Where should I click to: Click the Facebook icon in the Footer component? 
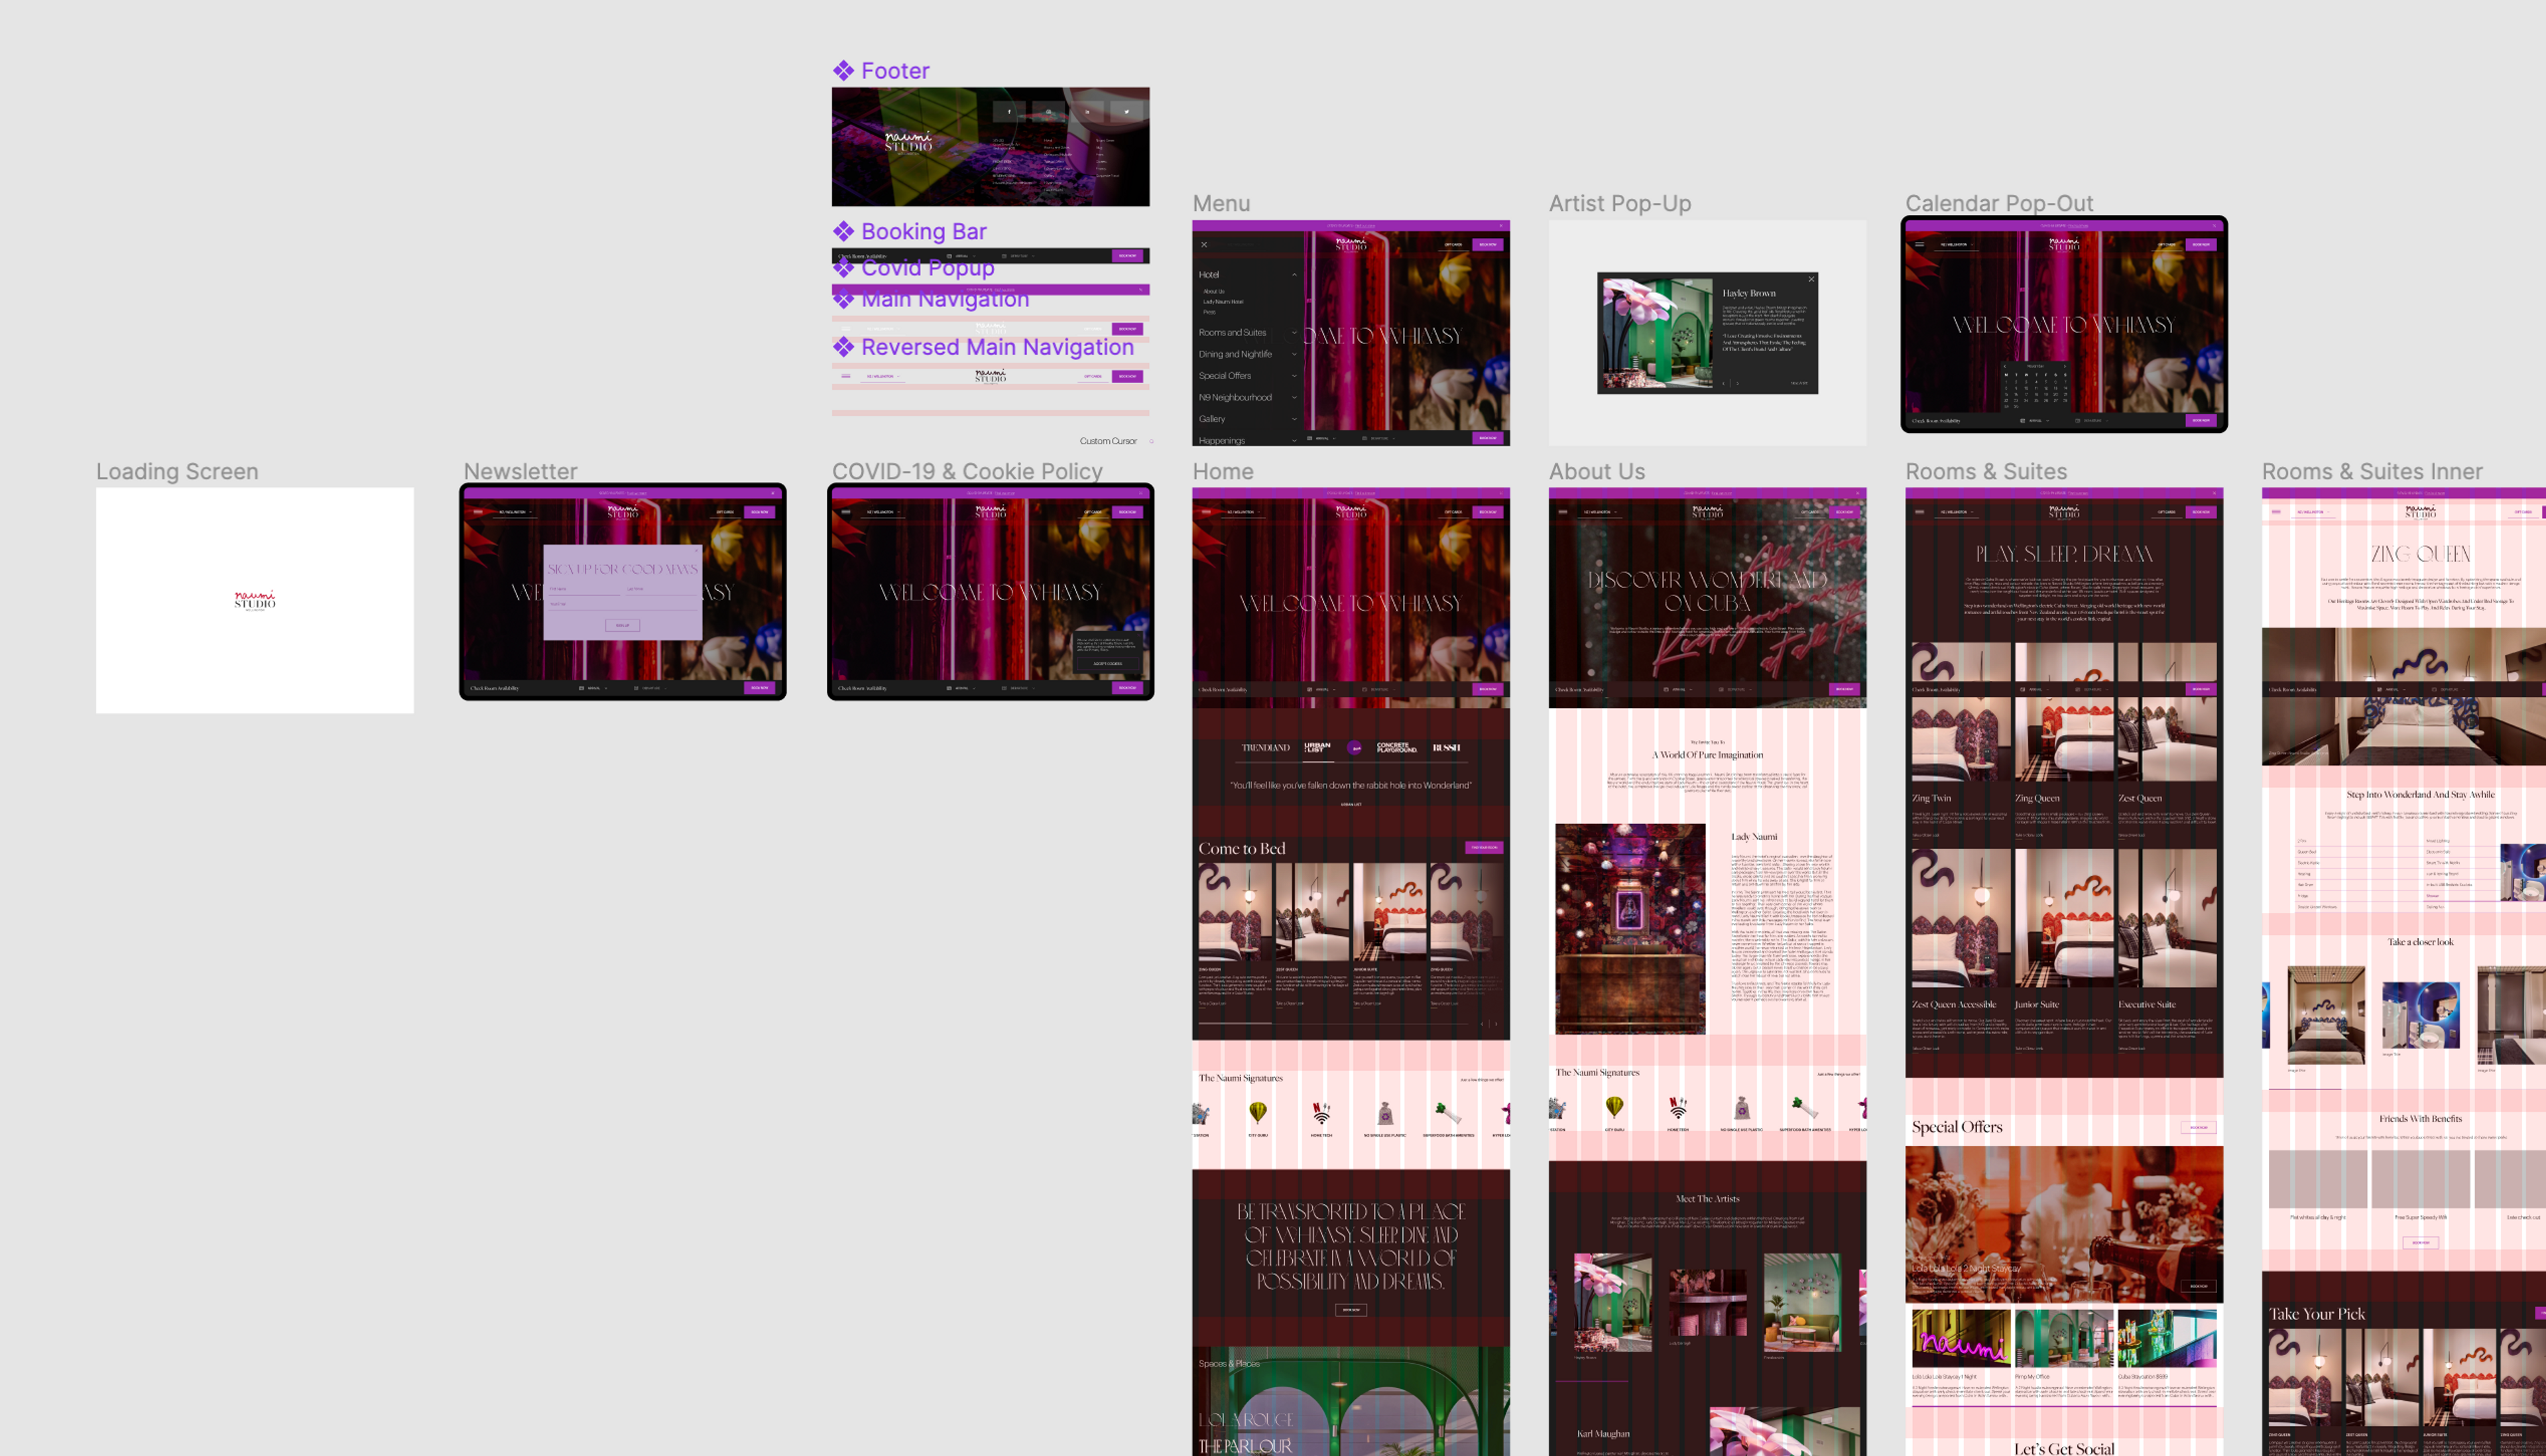pos(1009,111)
